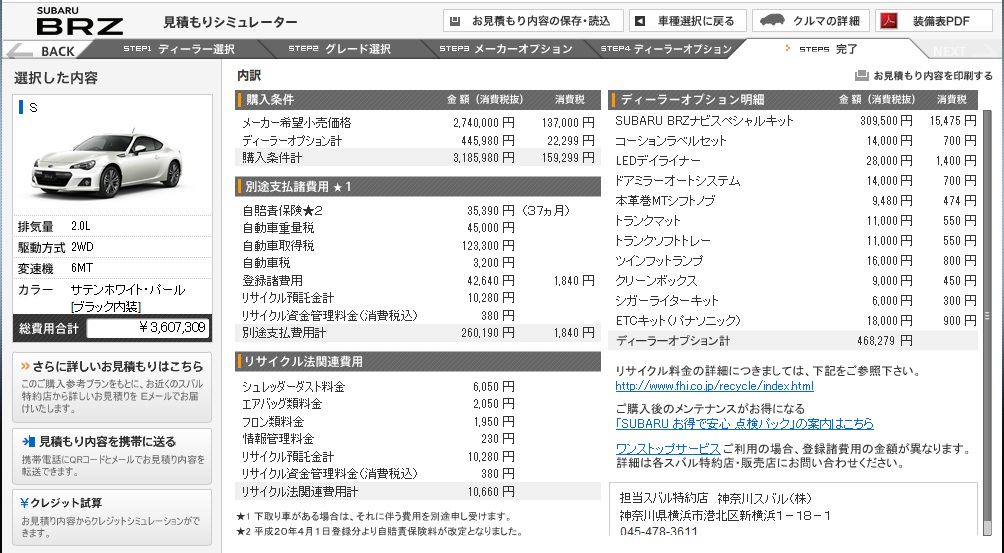The height and width of the screenshot is (553, 1004).
Task: Open credit simulation panel
Action: pyautogui.click(x=112, y=517)
